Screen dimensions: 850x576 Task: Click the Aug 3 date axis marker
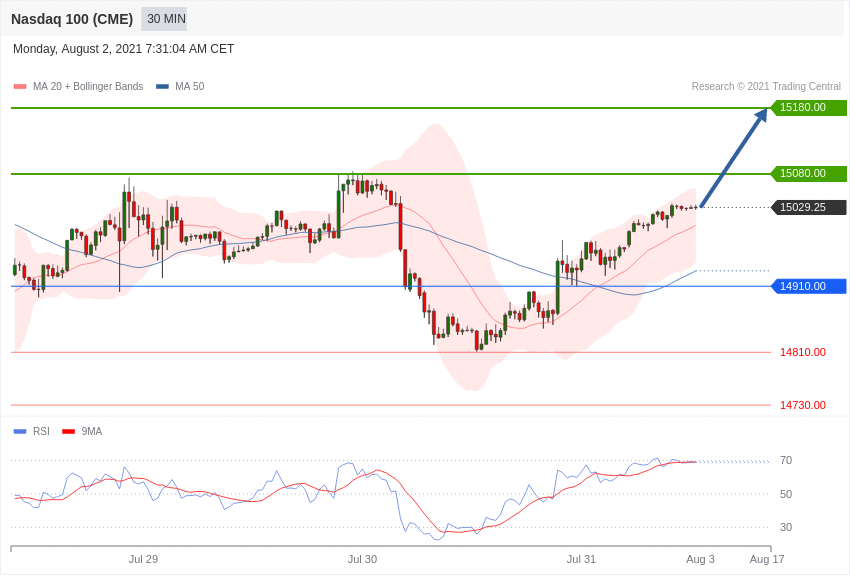coord(700,559)
